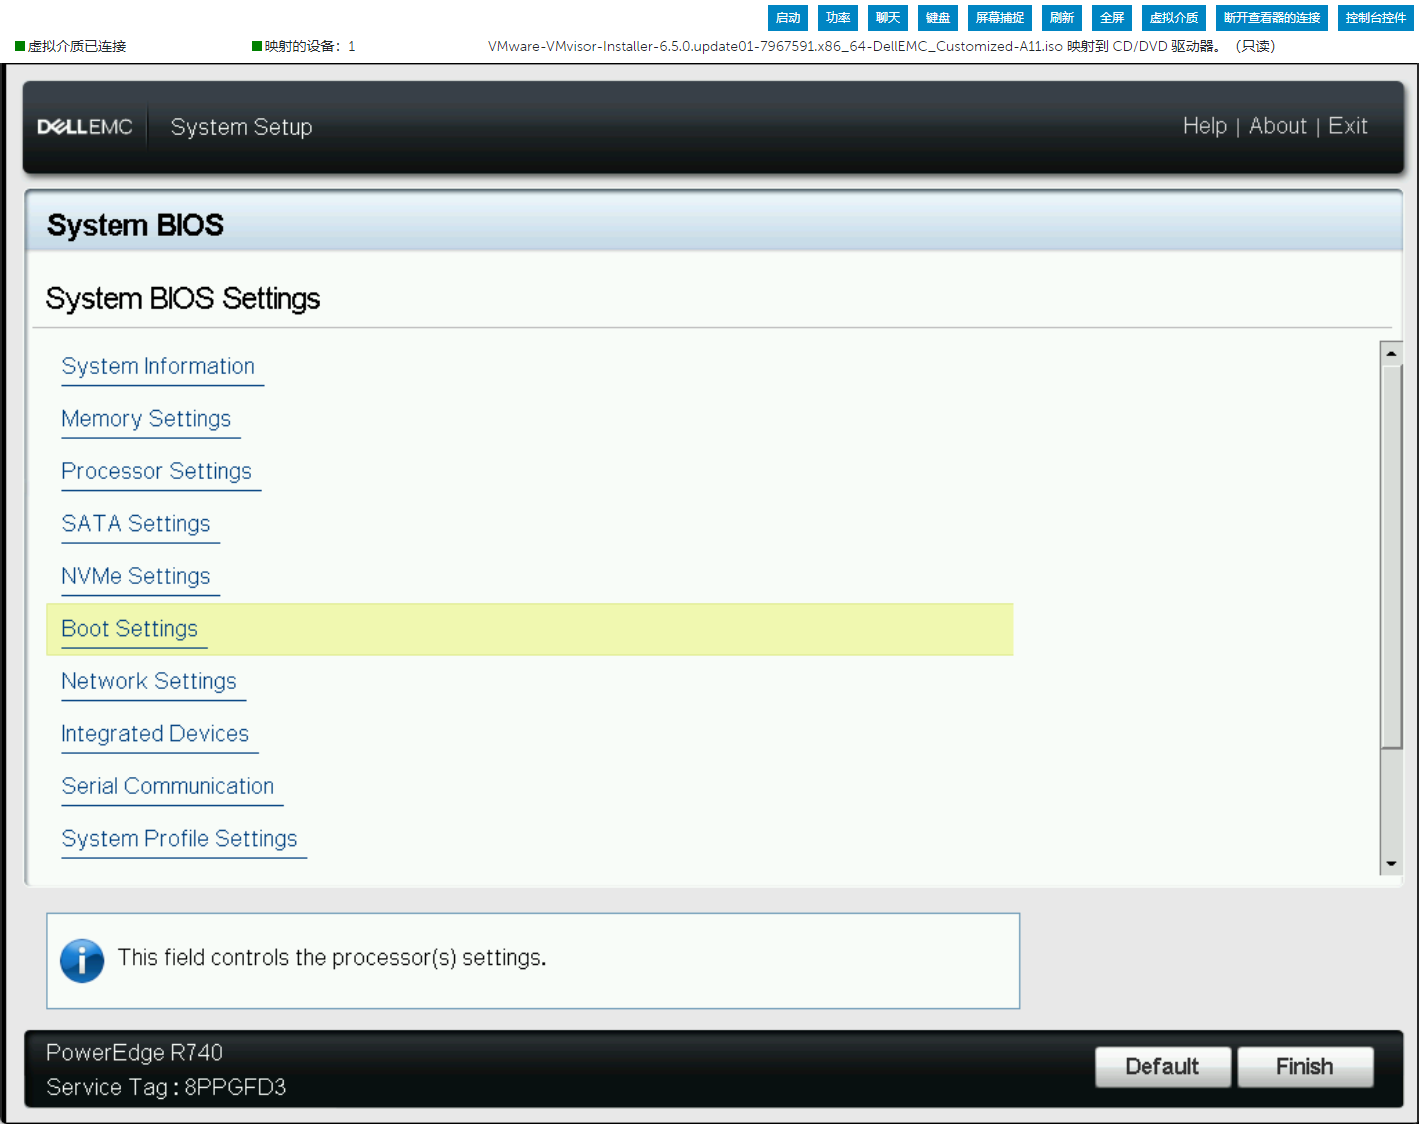The height and width of the screenshot is (1124, 1419).
Task: Switch to 全屏 full screen mode
Action: pos(1112,18)
